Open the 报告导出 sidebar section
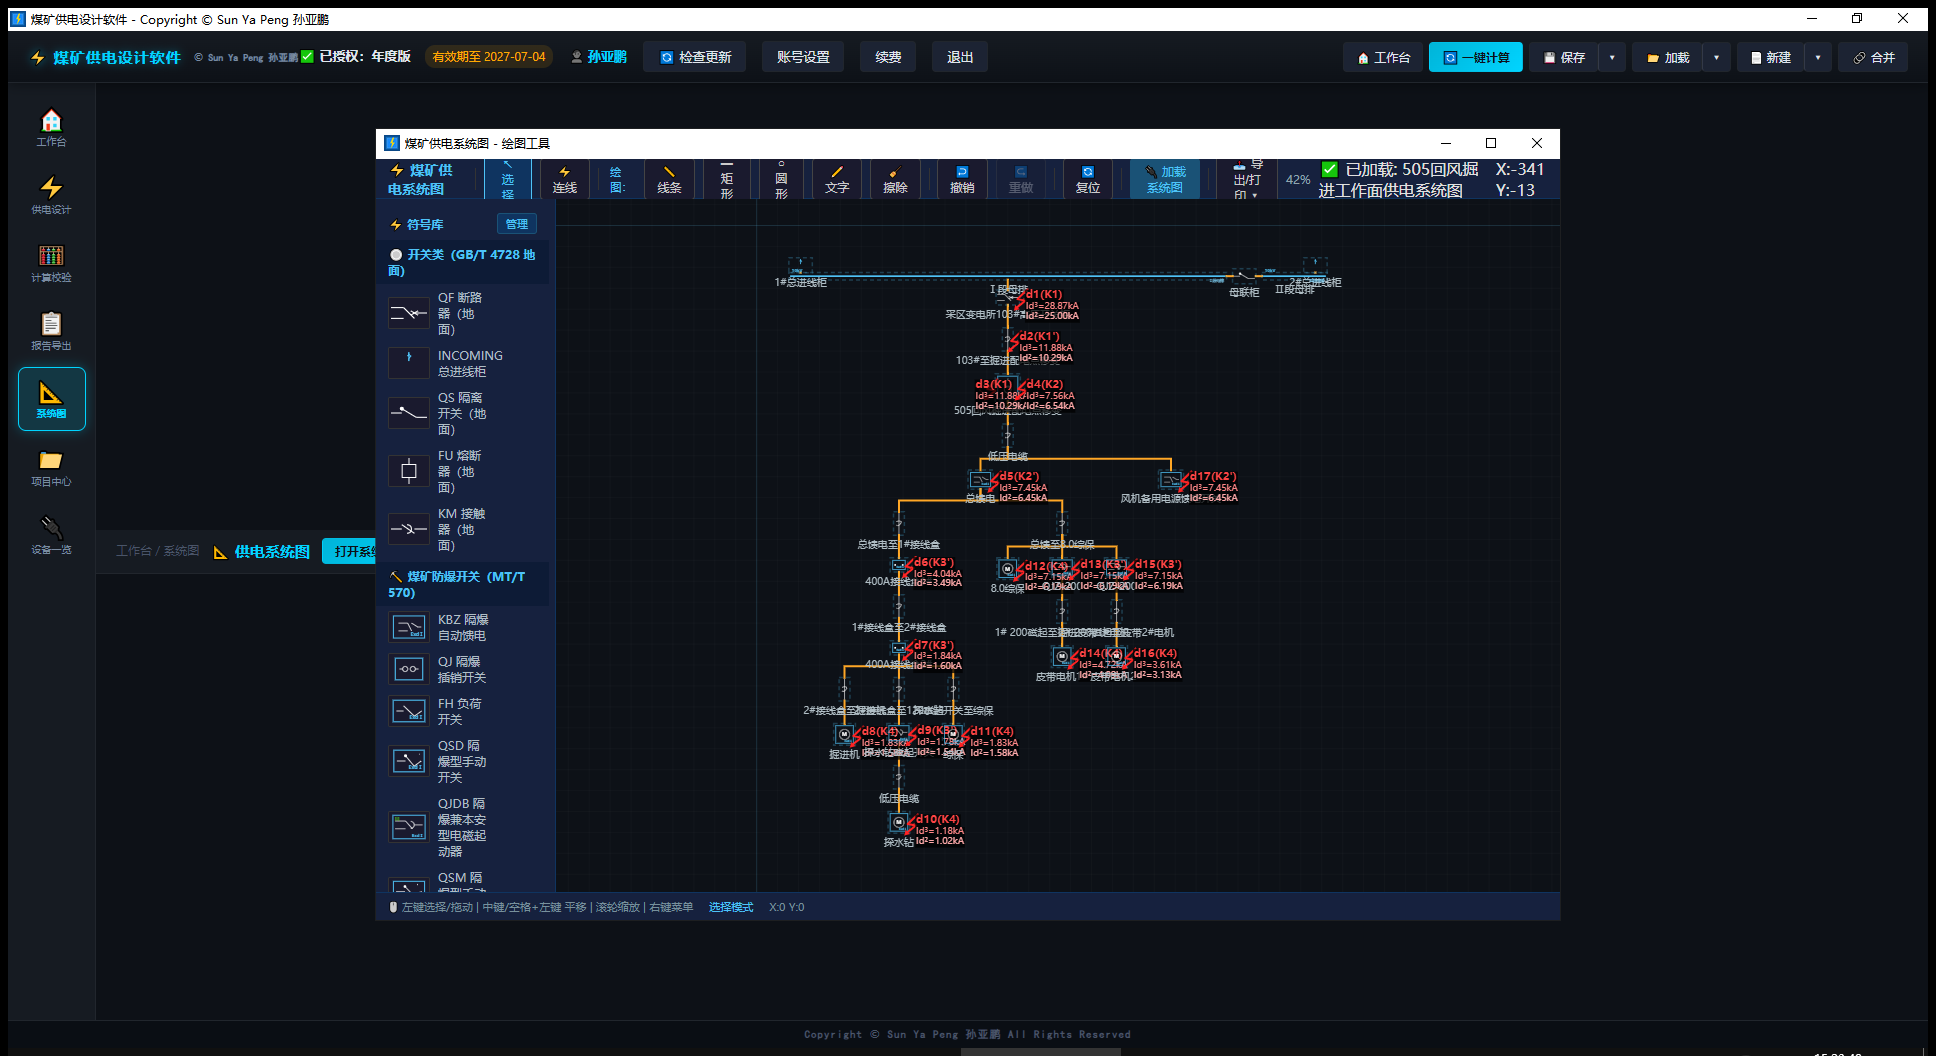The image size is (1936, 1056). 51,331
